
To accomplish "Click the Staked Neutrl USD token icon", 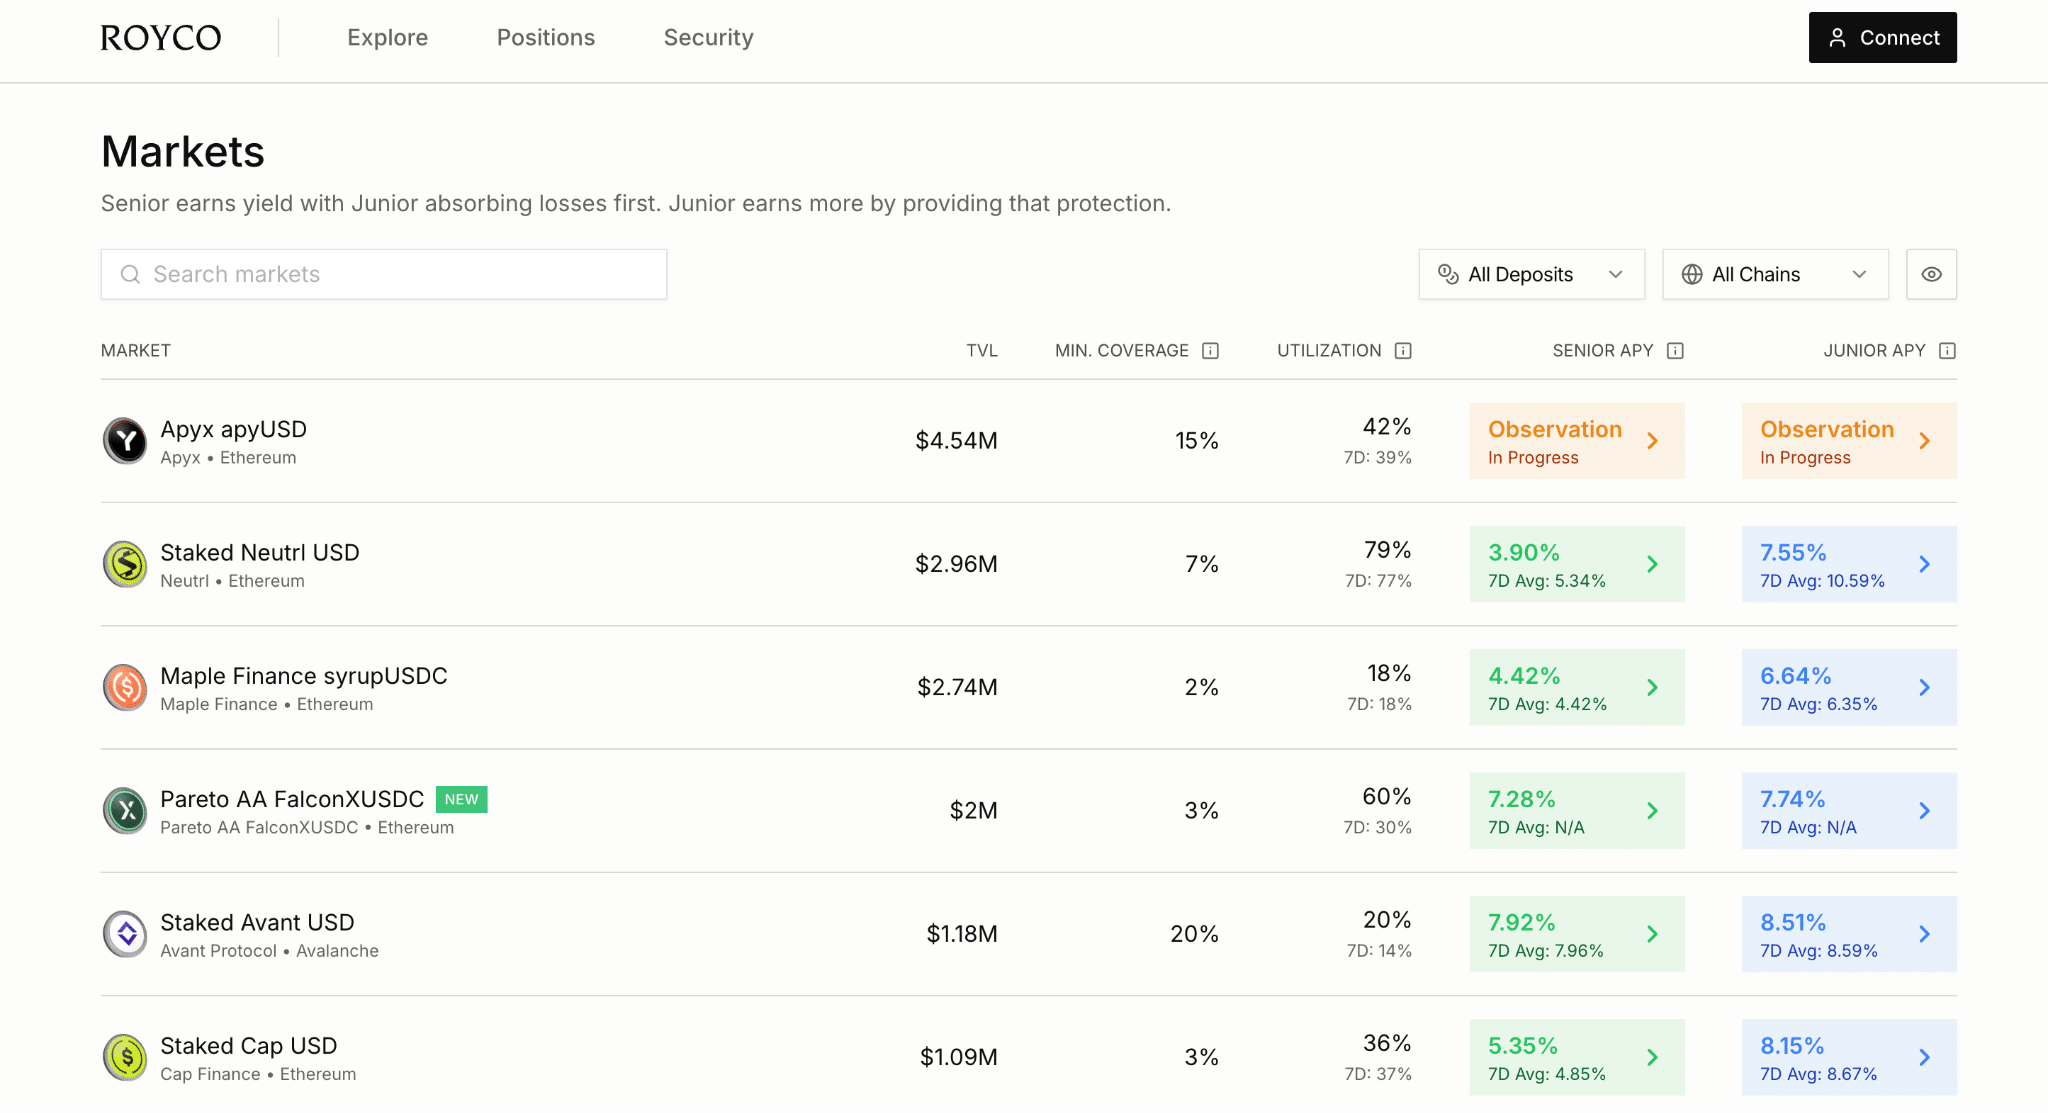I will (126, 564).
